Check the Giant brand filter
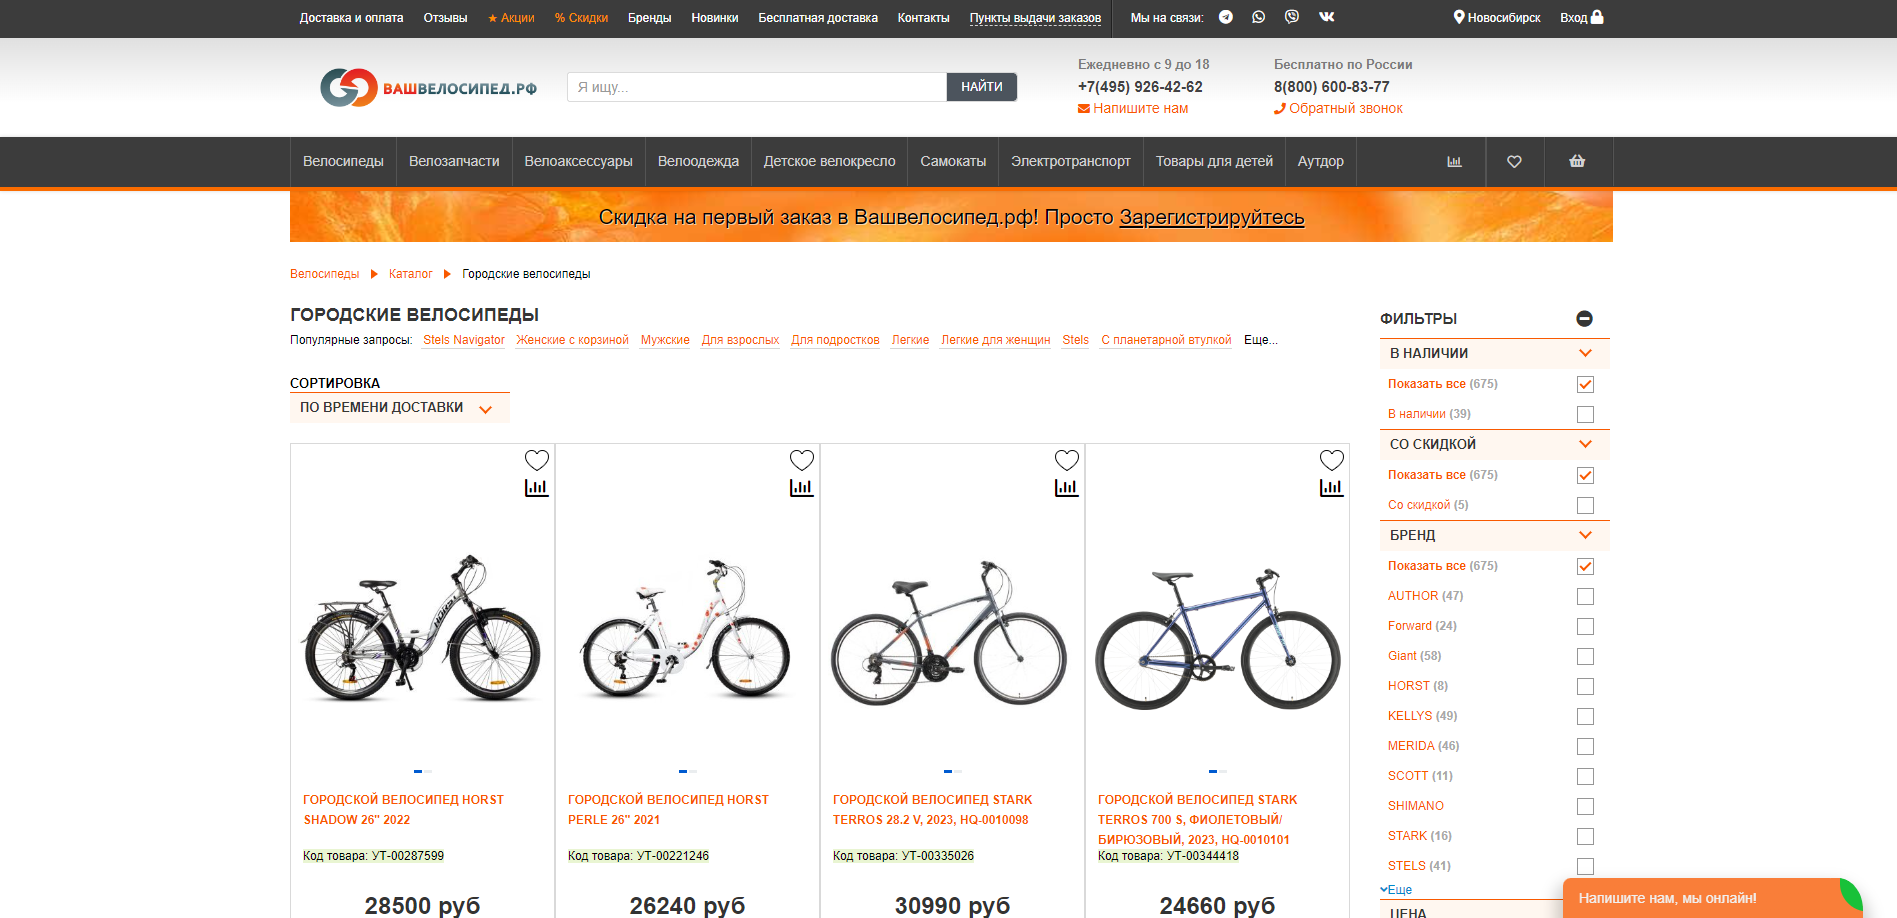 pos(1585,656)
